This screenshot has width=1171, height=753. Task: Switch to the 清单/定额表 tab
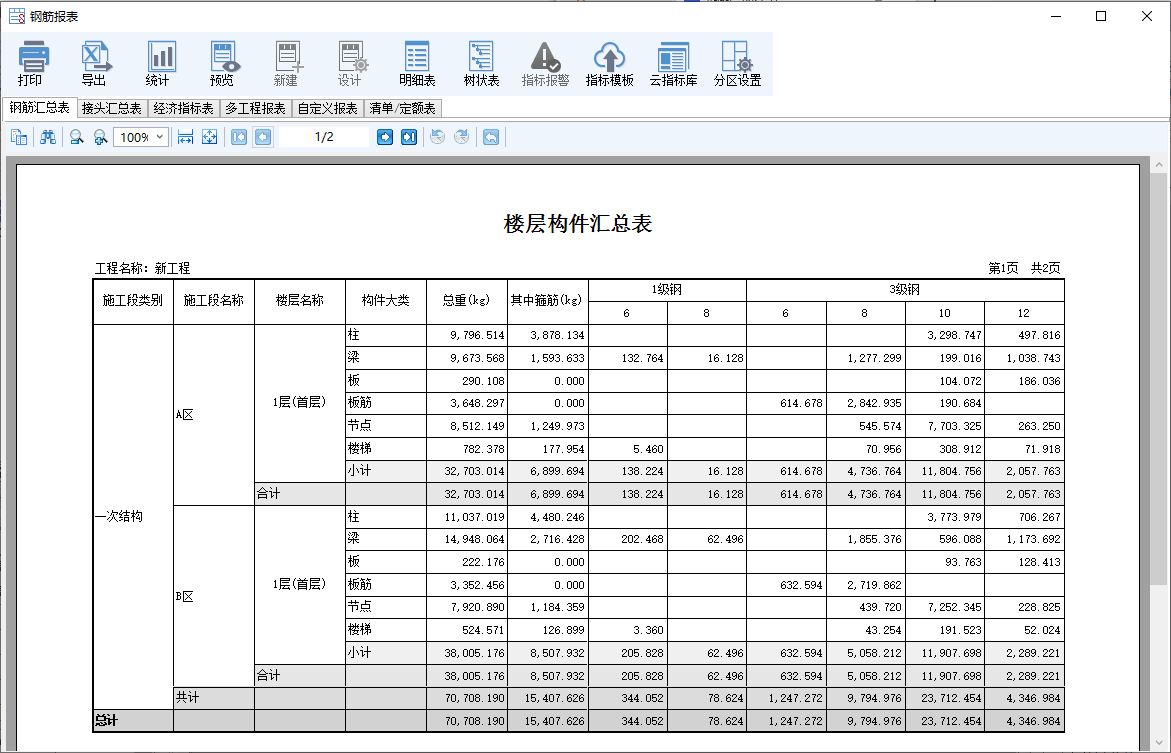click(x=403, y=108)
